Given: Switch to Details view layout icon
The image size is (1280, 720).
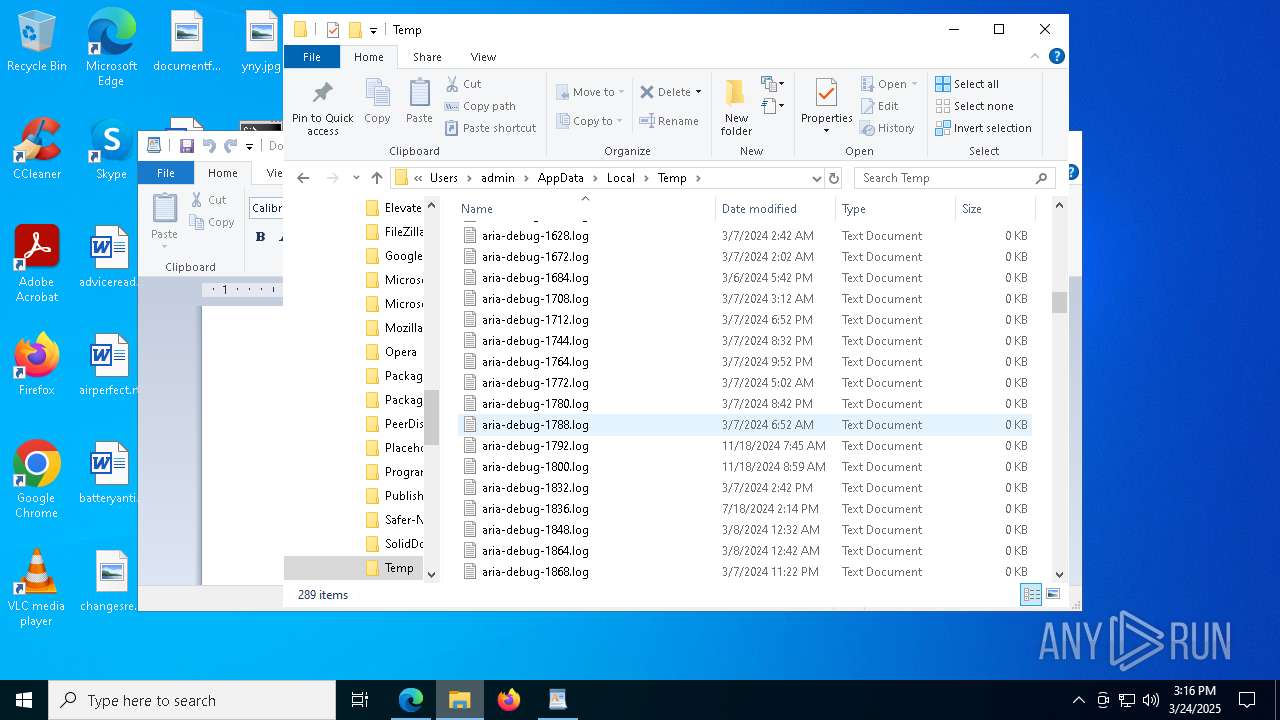Looking at the screenshot, I should tap(1031, 594).
